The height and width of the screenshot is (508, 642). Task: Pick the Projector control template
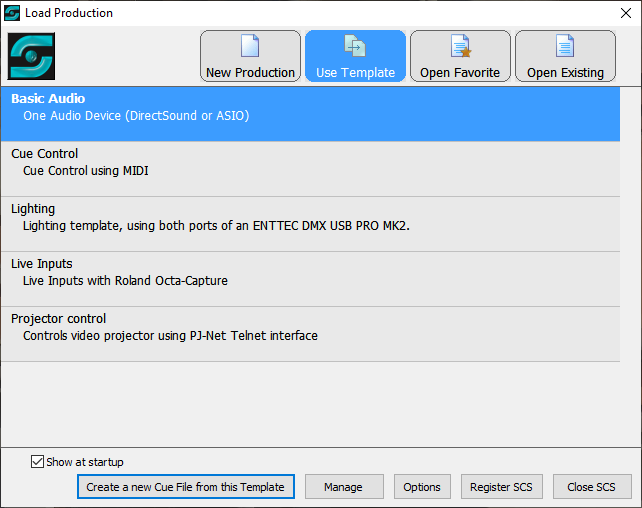(310, 334)
